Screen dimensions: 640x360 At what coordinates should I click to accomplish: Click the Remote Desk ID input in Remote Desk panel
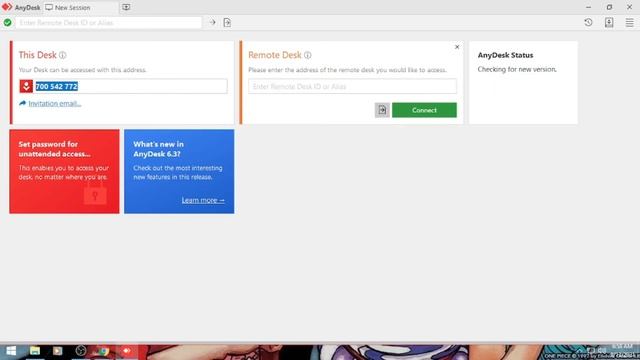click(x=352, y=86)
